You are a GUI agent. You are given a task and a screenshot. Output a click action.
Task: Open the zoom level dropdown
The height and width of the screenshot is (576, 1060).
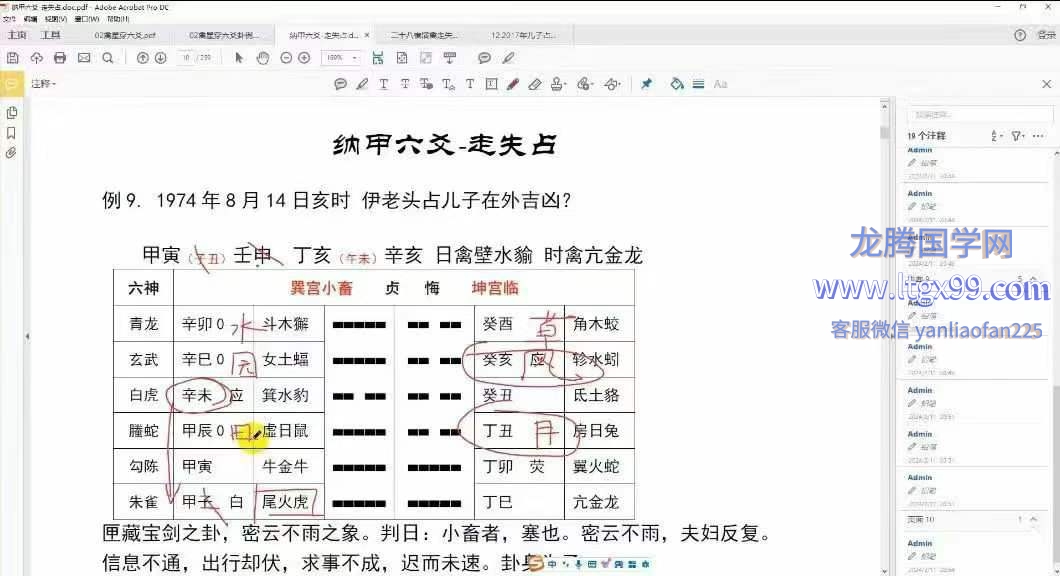tap(340, 58)
